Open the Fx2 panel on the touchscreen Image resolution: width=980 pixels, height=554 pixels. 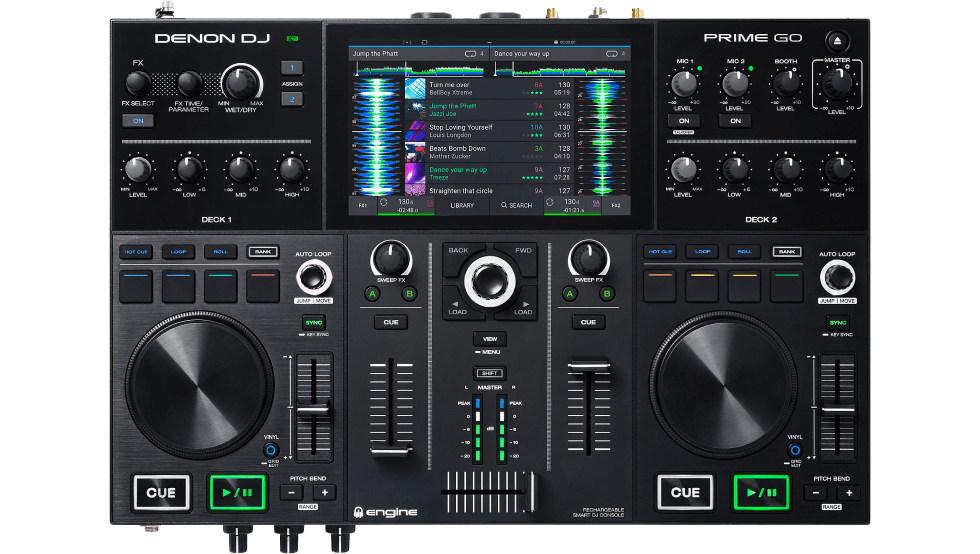(616, 205)
